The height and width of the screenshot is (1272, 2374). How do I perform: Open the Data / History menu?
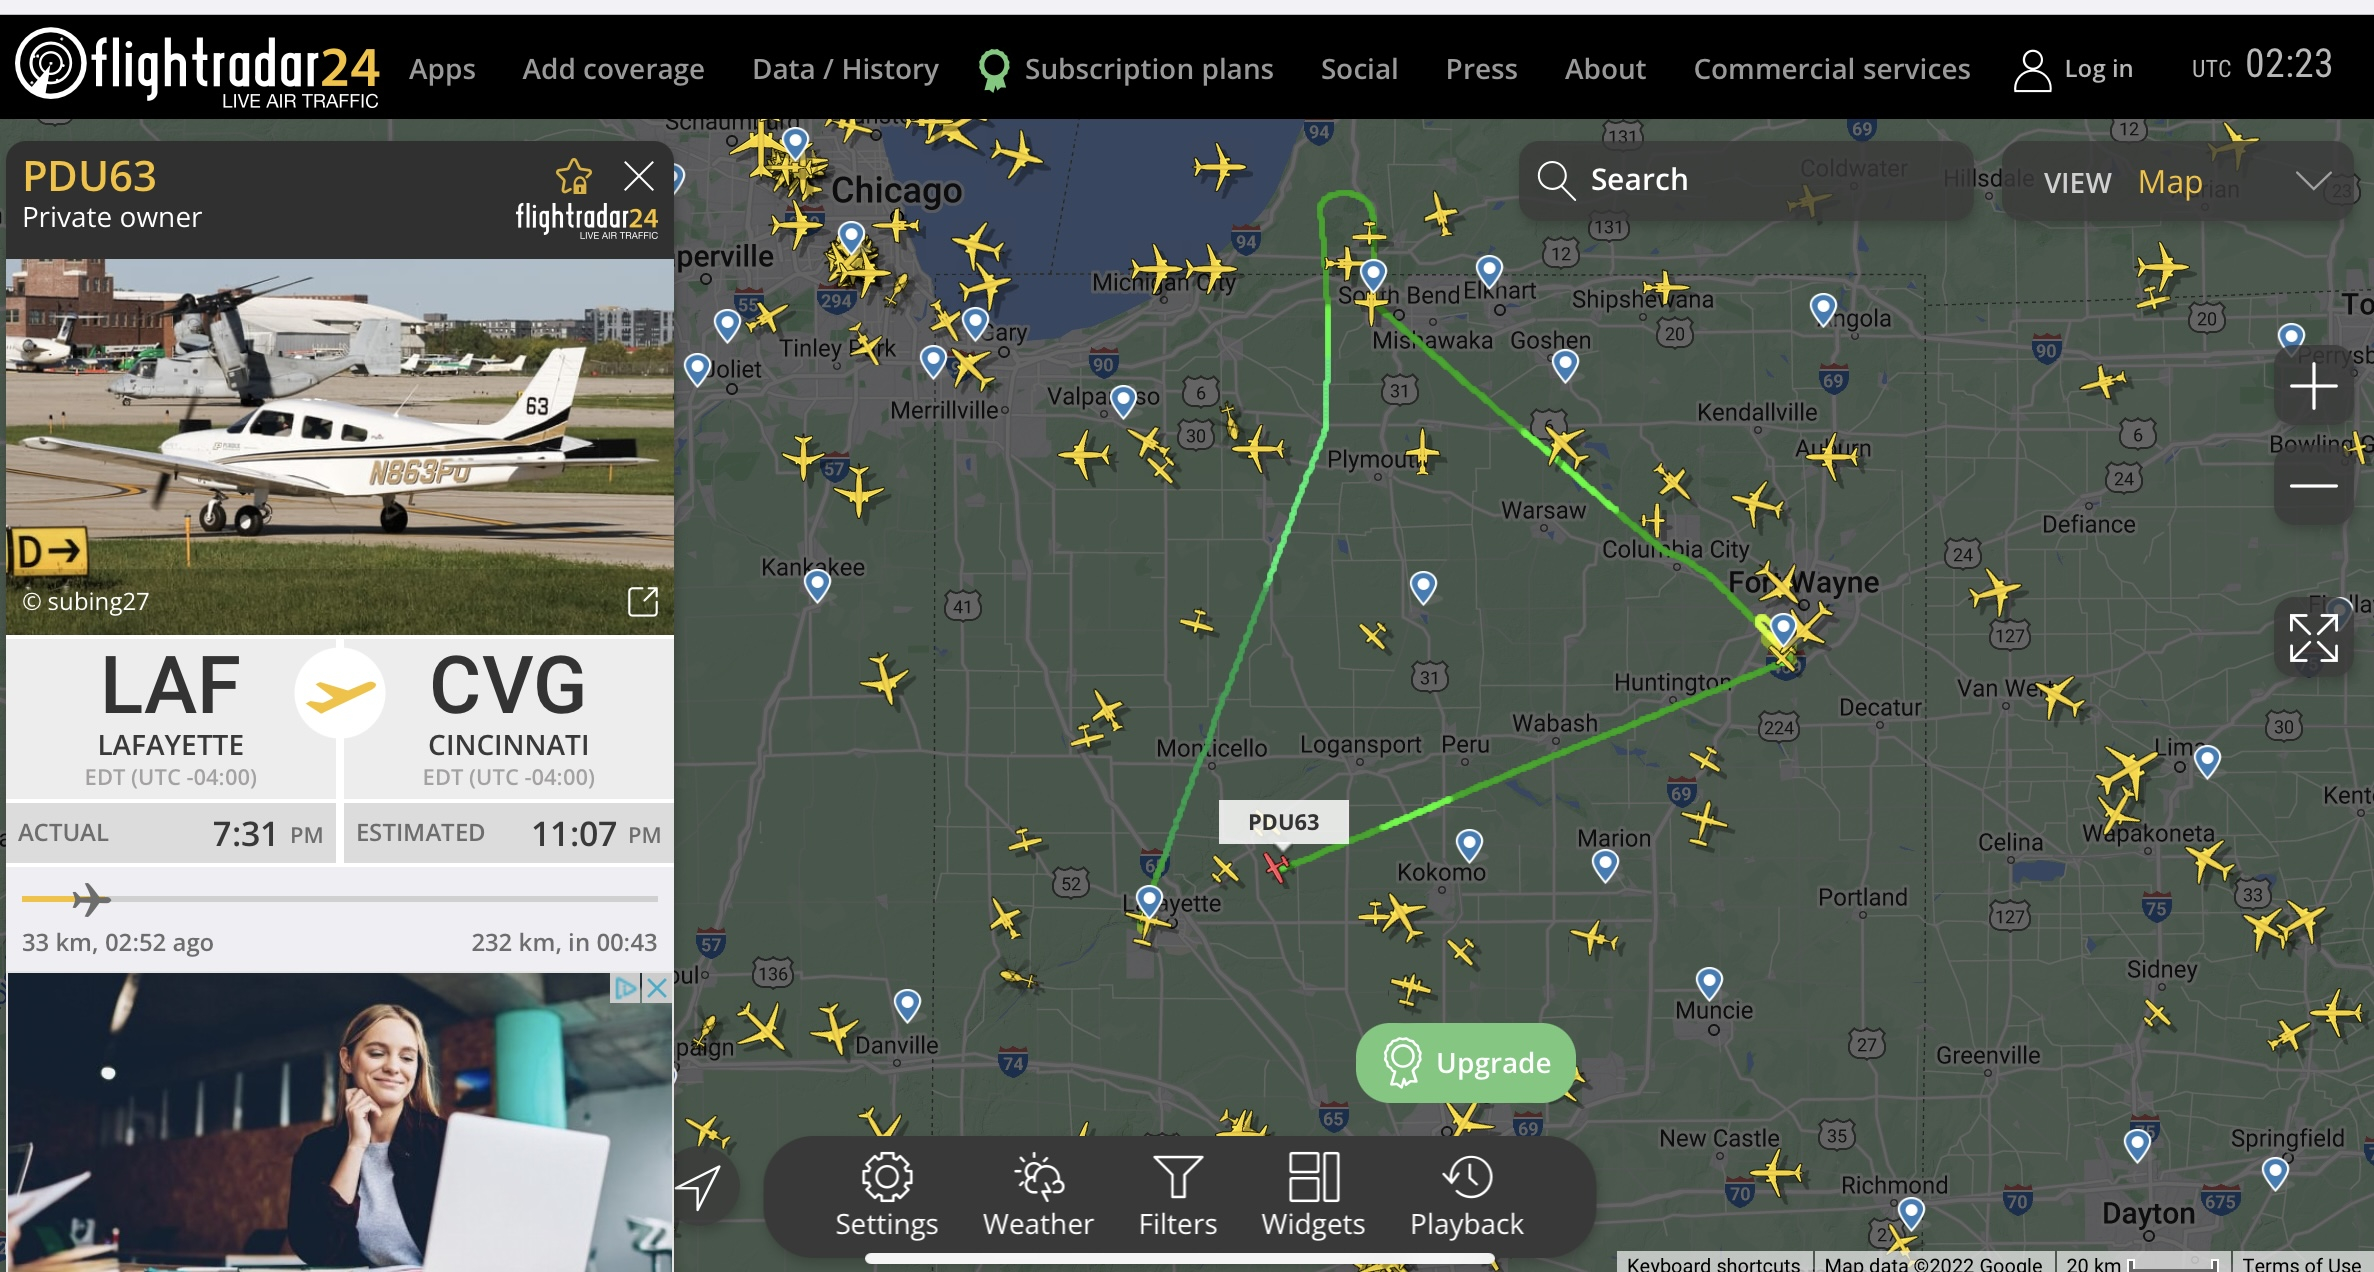845,69
